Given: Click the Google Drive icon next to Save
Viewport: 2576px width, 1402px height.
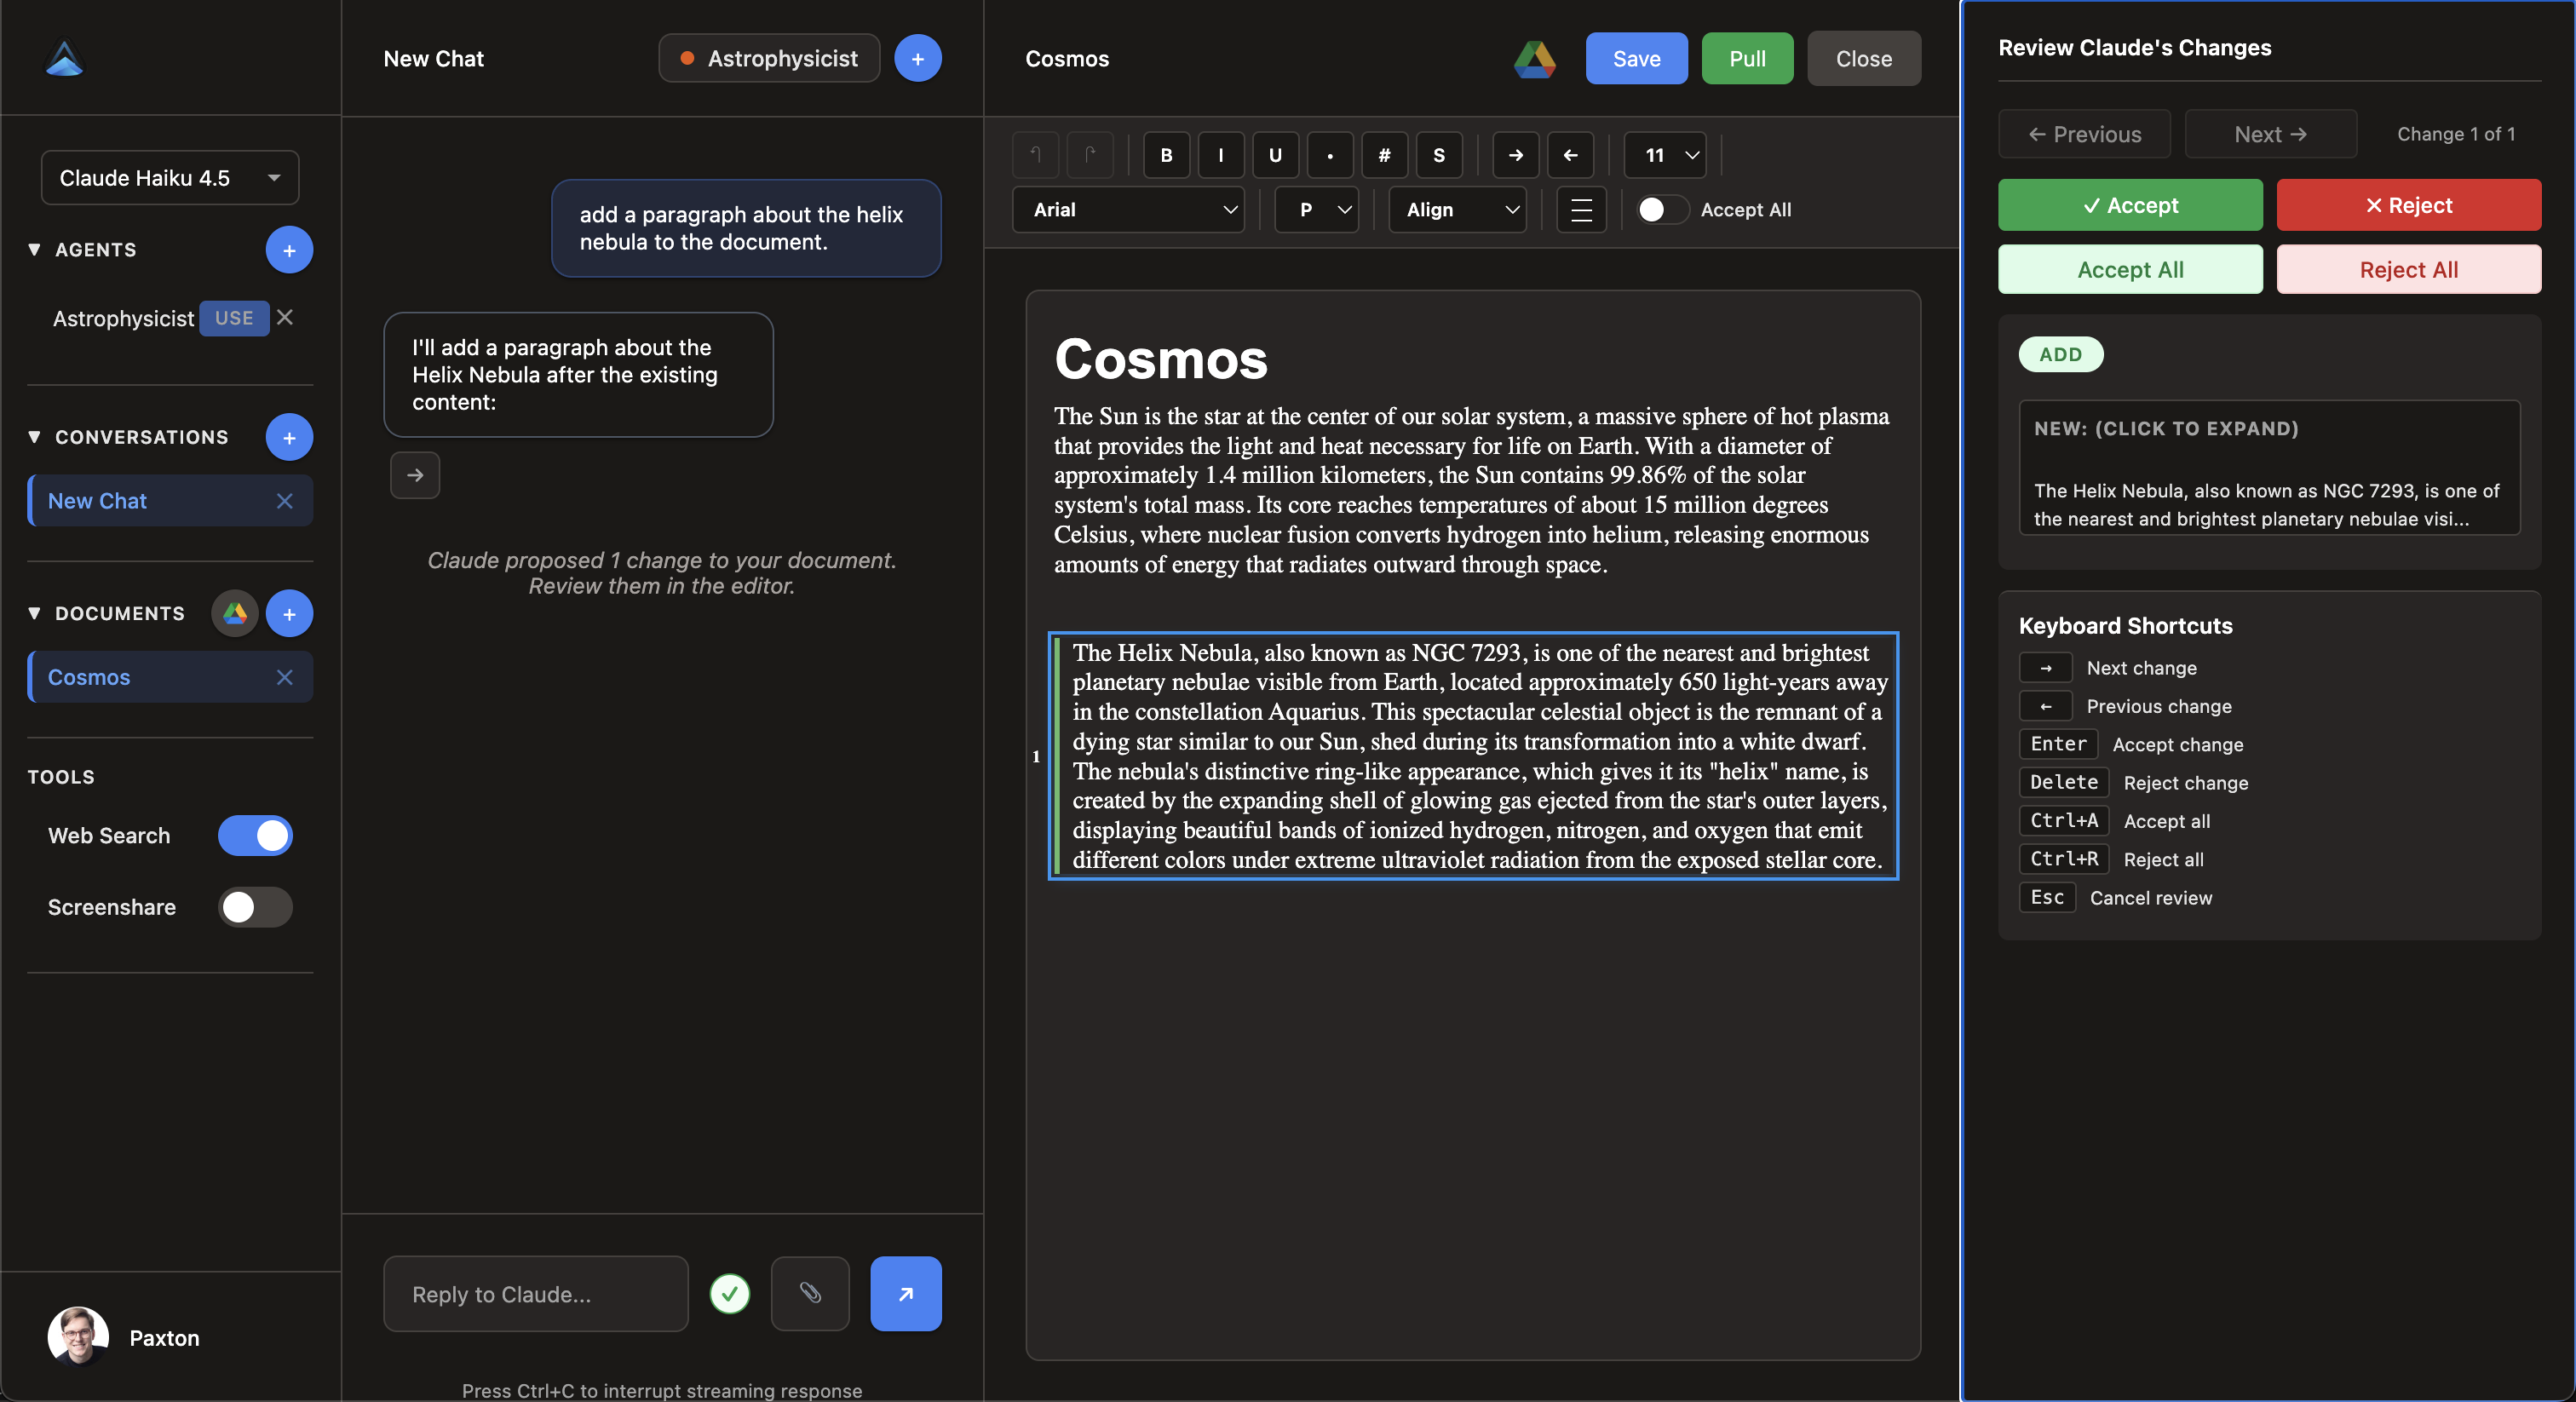Looking at the screenshot, I should pyautogui.click(x=1534, y=59).
